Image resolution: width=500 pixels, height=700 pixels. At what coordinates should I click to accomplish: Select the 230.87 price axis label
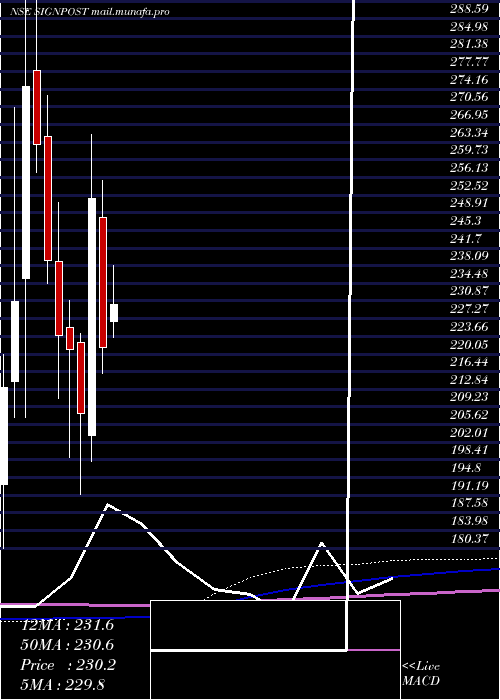(469, 291)
